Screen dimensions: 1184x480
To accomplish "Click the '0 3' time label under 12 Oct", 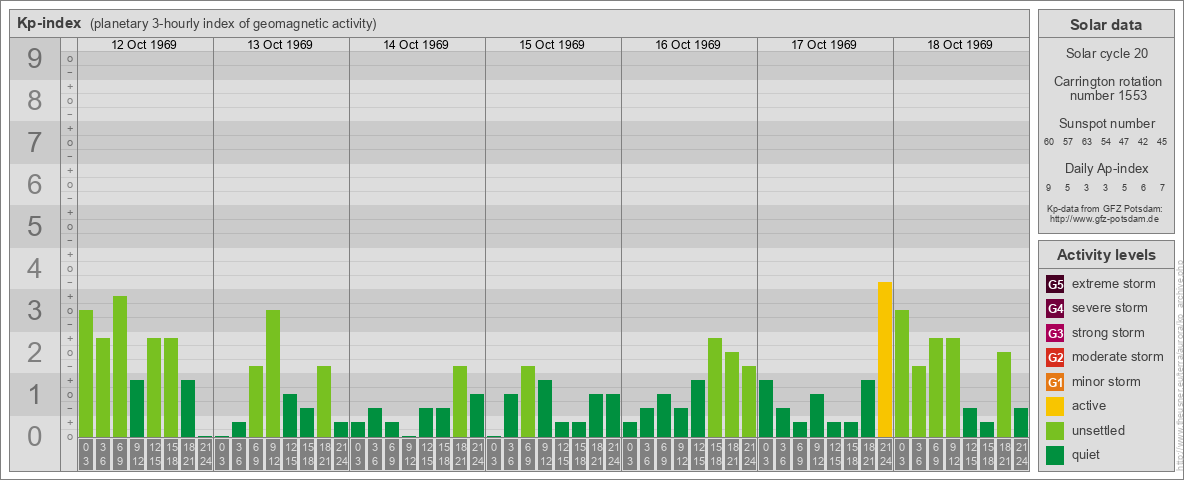I will (86, 454).
